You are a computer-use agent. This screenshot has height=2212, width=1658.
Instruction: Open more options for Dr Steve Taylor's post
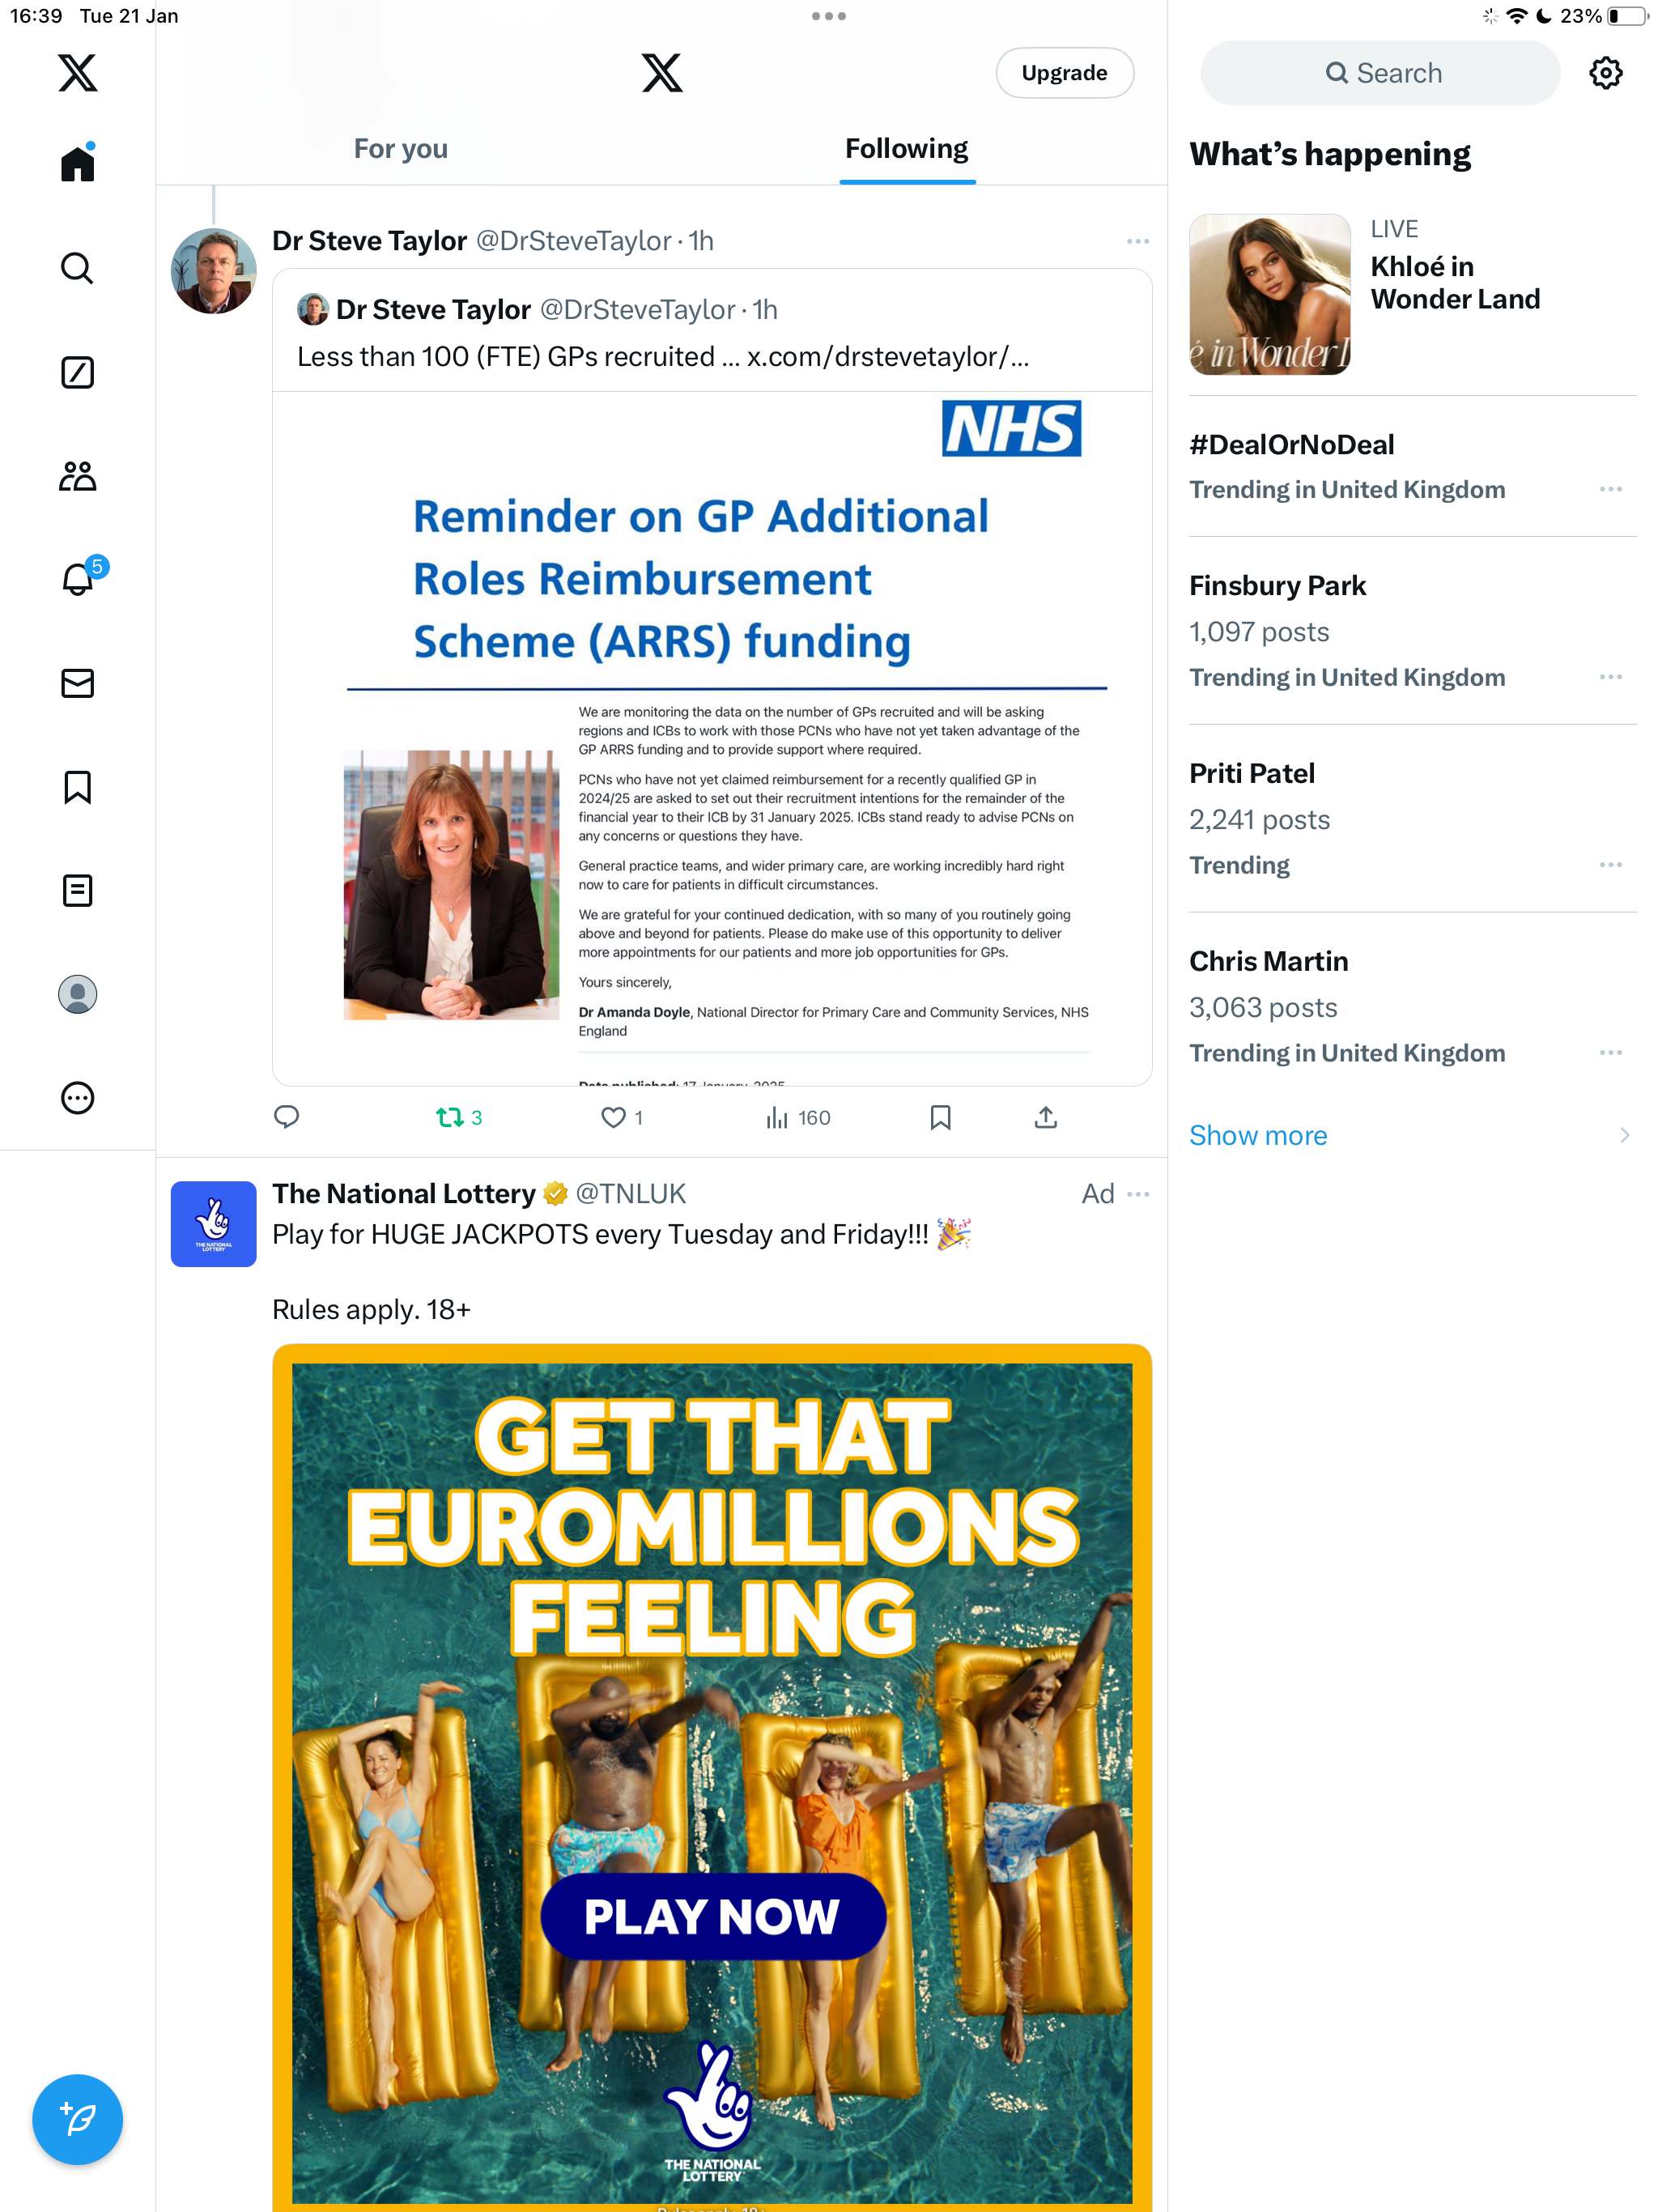(x=1137, y=242)
